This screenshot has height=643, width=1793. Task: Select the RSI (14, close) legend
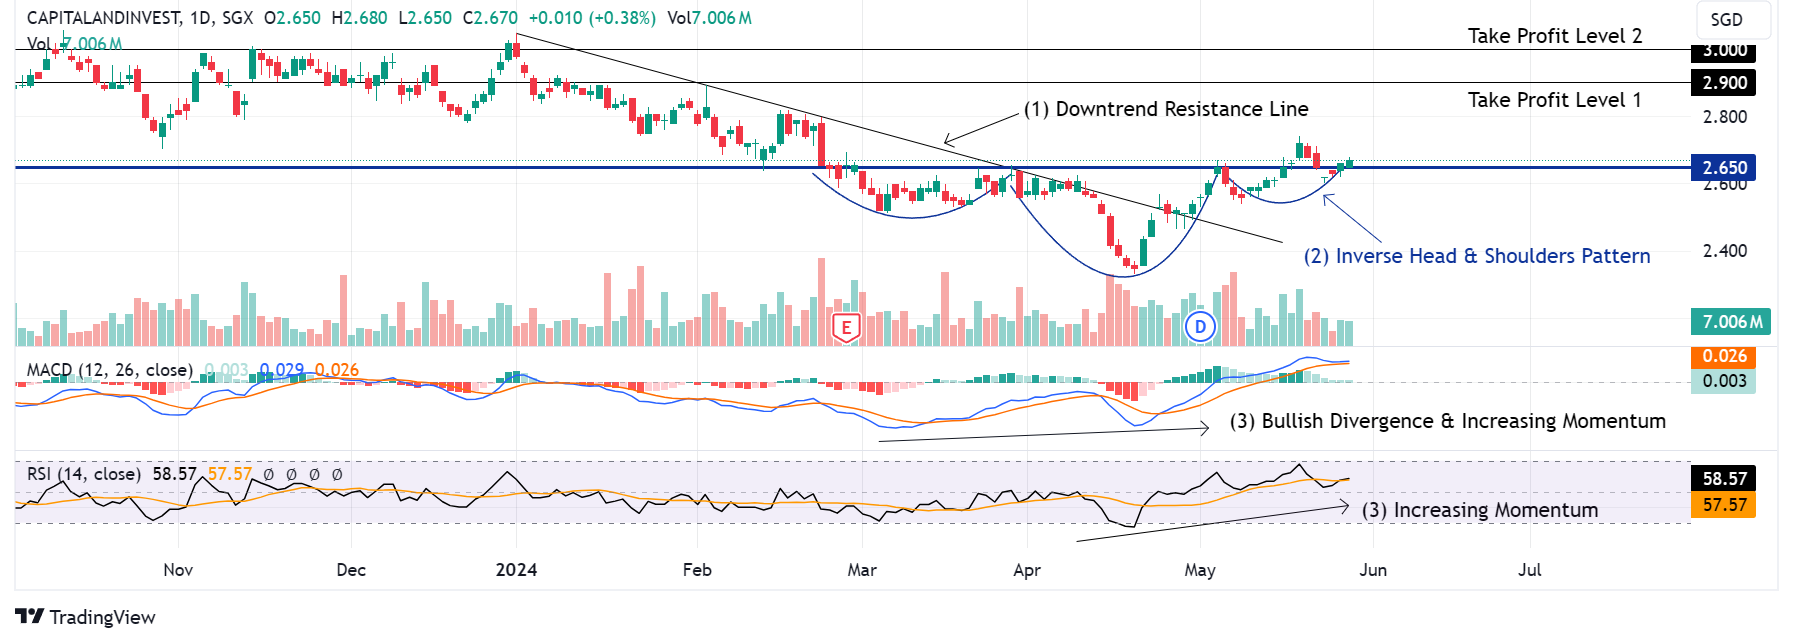[83, 474]
